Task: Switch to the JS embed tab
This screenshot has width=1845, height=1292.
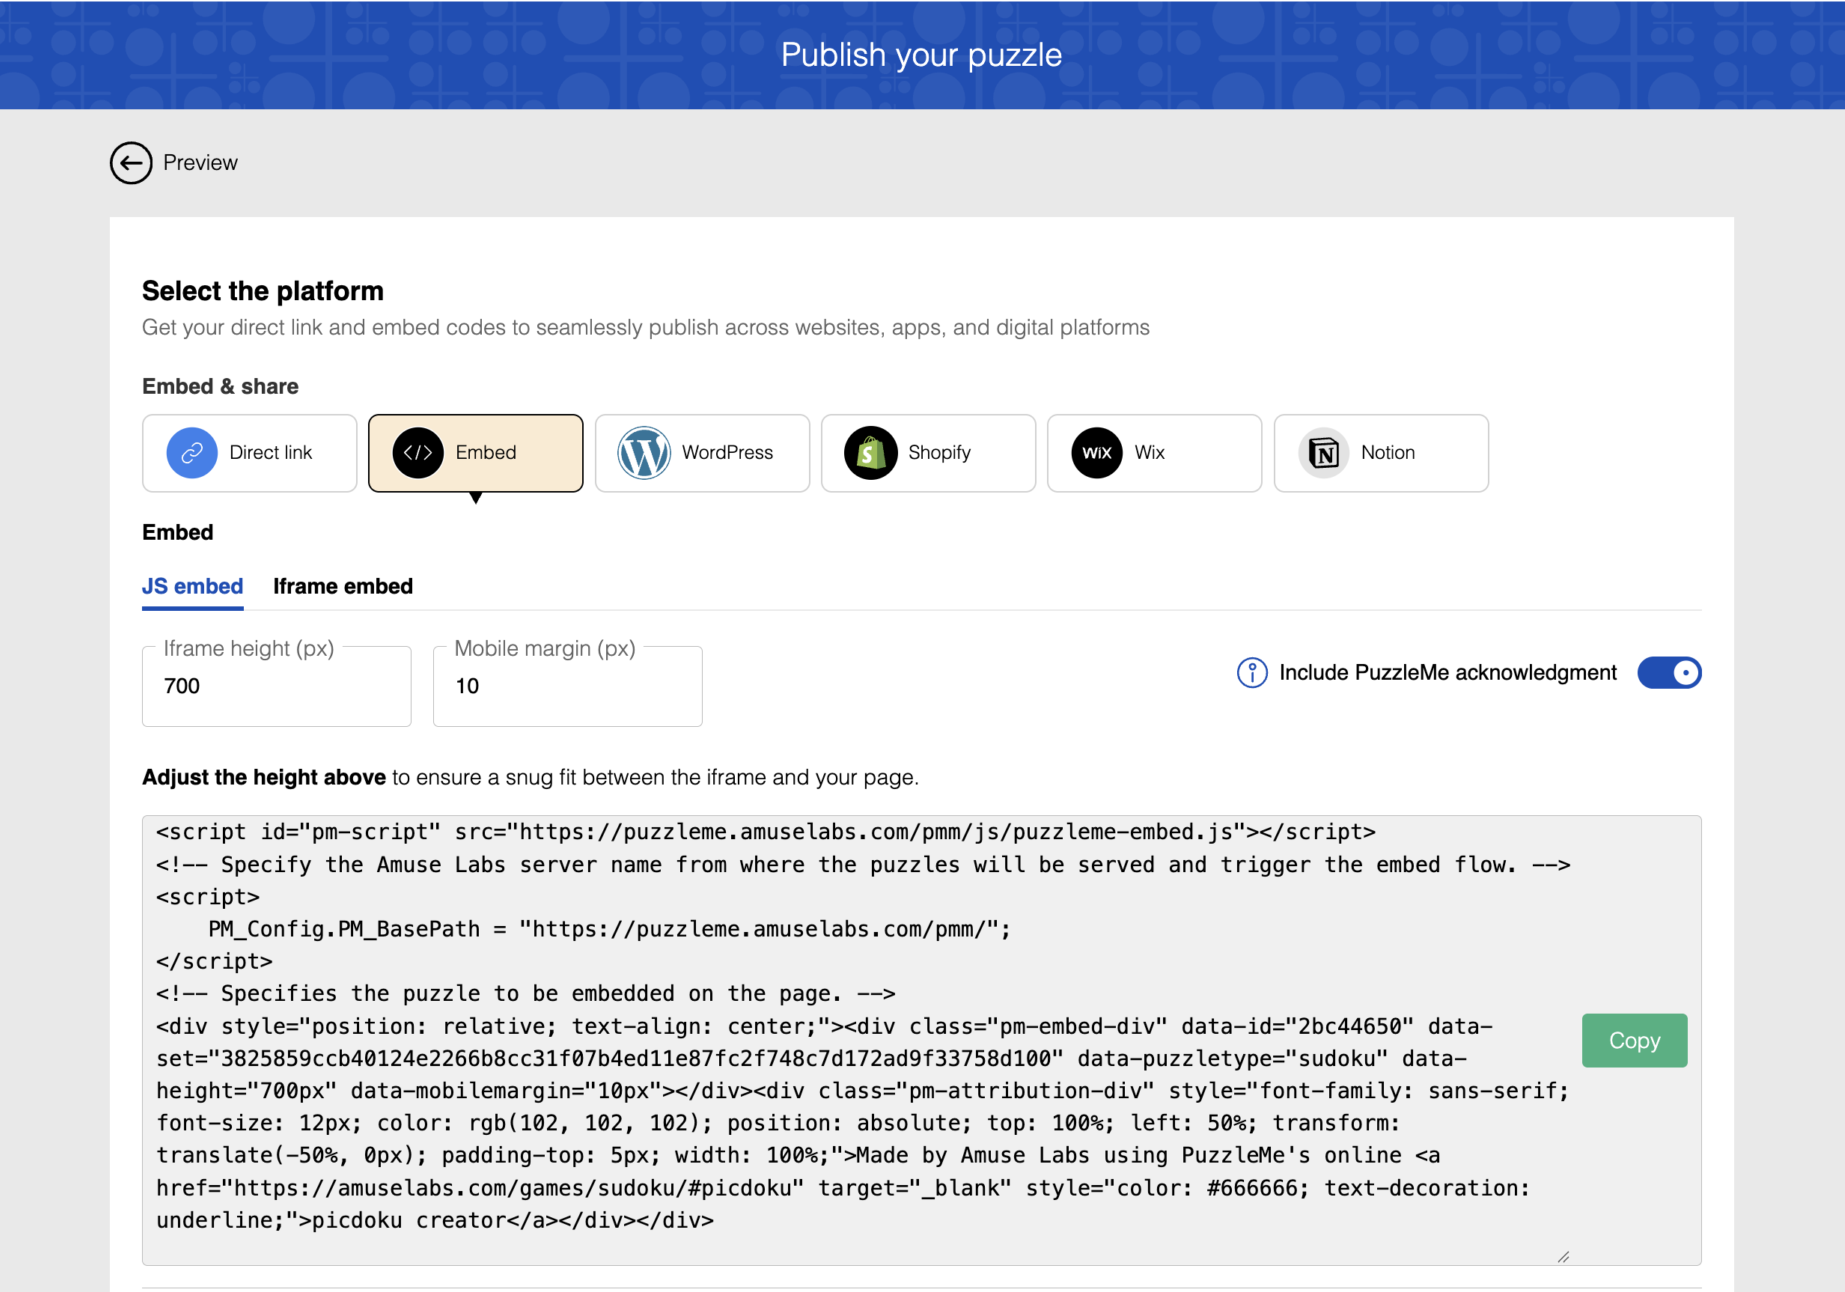Action: (192, 587)
